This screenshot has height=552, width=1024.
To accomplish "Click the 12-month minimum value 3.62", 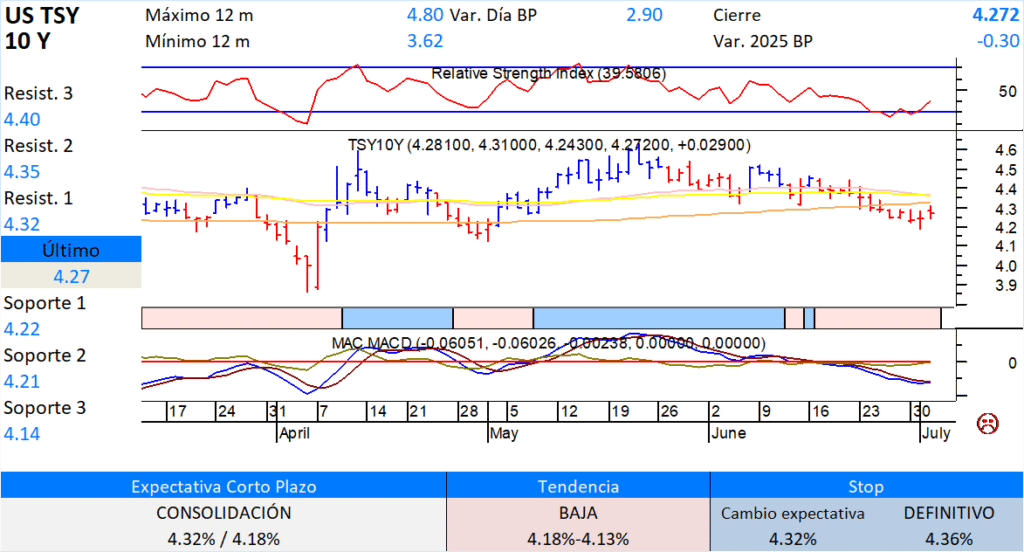I will 424,41.
